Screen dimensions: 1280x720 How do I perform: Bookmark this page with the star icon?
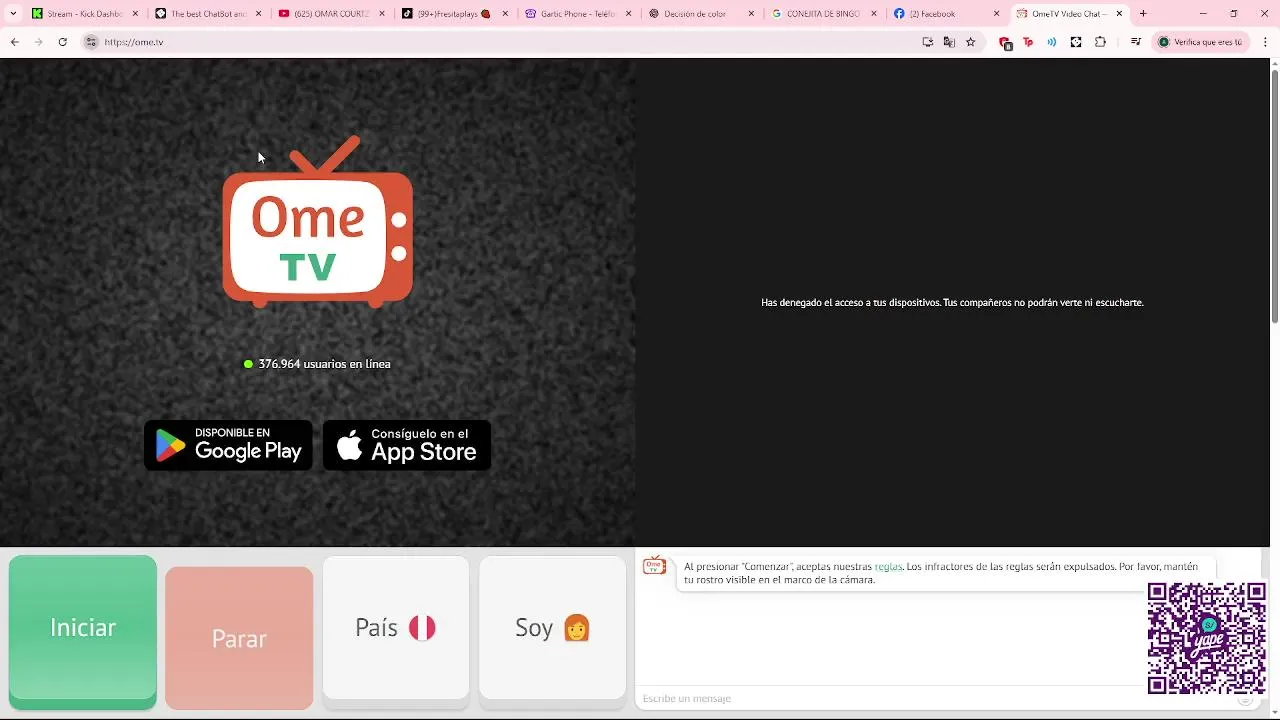pos(970,42)
